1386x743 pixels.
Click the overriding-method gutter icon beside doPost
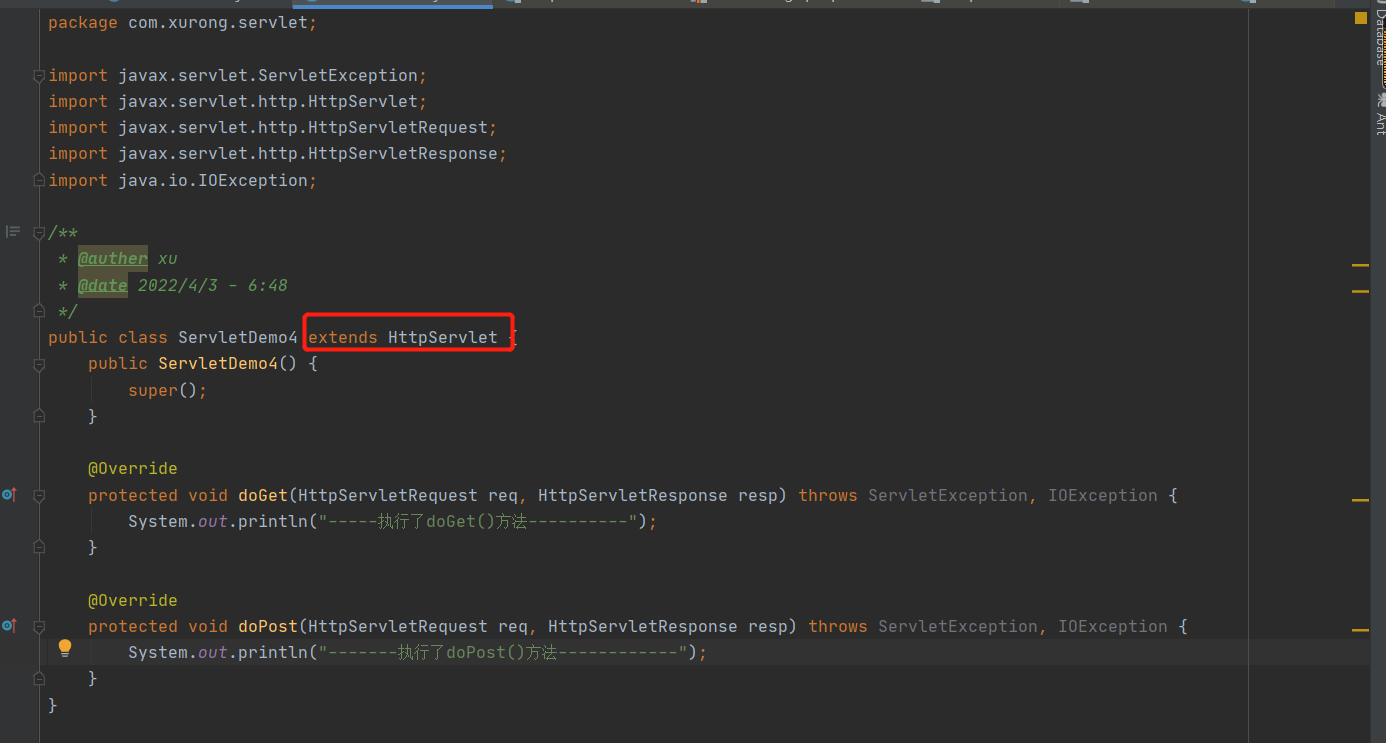(x=9, y=626)
